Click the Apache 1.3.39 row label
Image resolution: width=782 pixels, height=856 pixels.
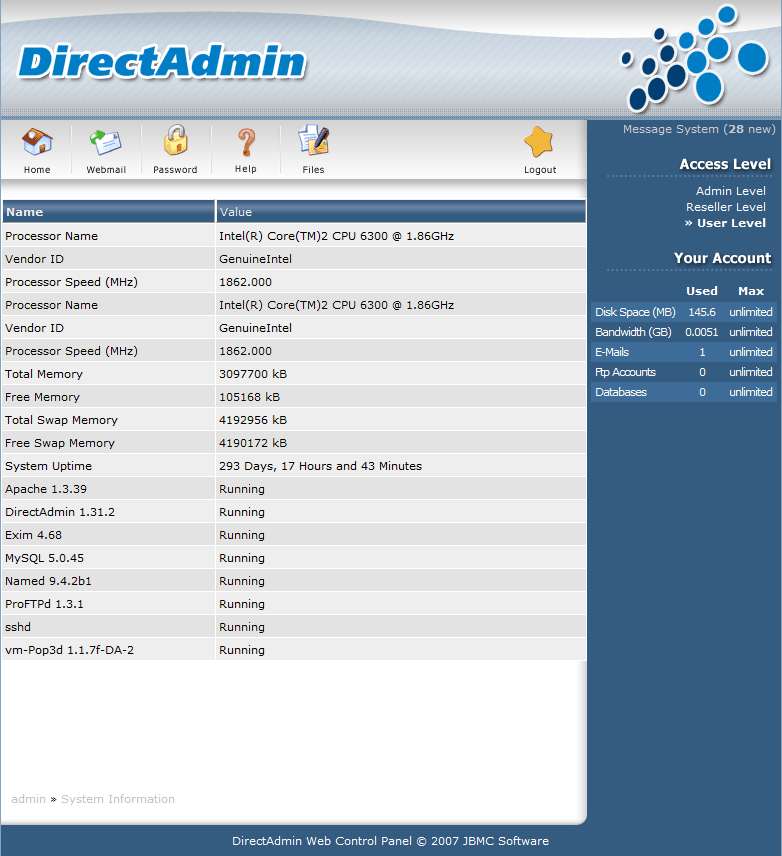click(x=46, y=489)
